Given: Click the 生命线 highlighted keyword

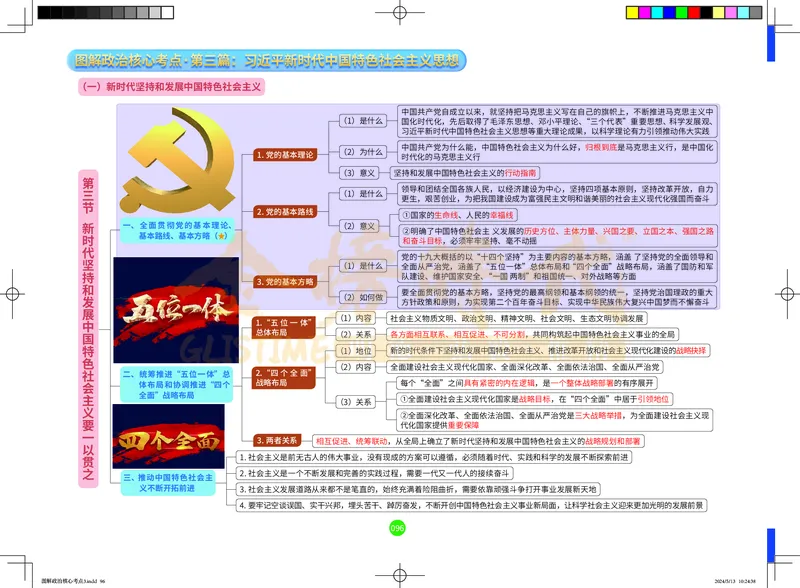Looking at the screenshot, I should (445, 215).
